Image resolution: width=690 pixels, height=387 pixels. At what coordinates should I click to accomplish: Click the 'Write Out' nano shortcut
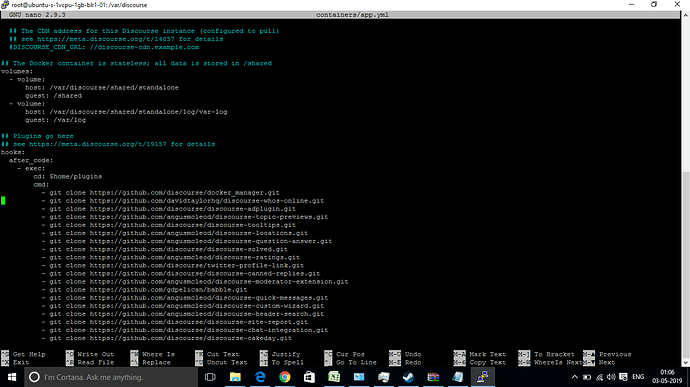click(x=95, y=354)
